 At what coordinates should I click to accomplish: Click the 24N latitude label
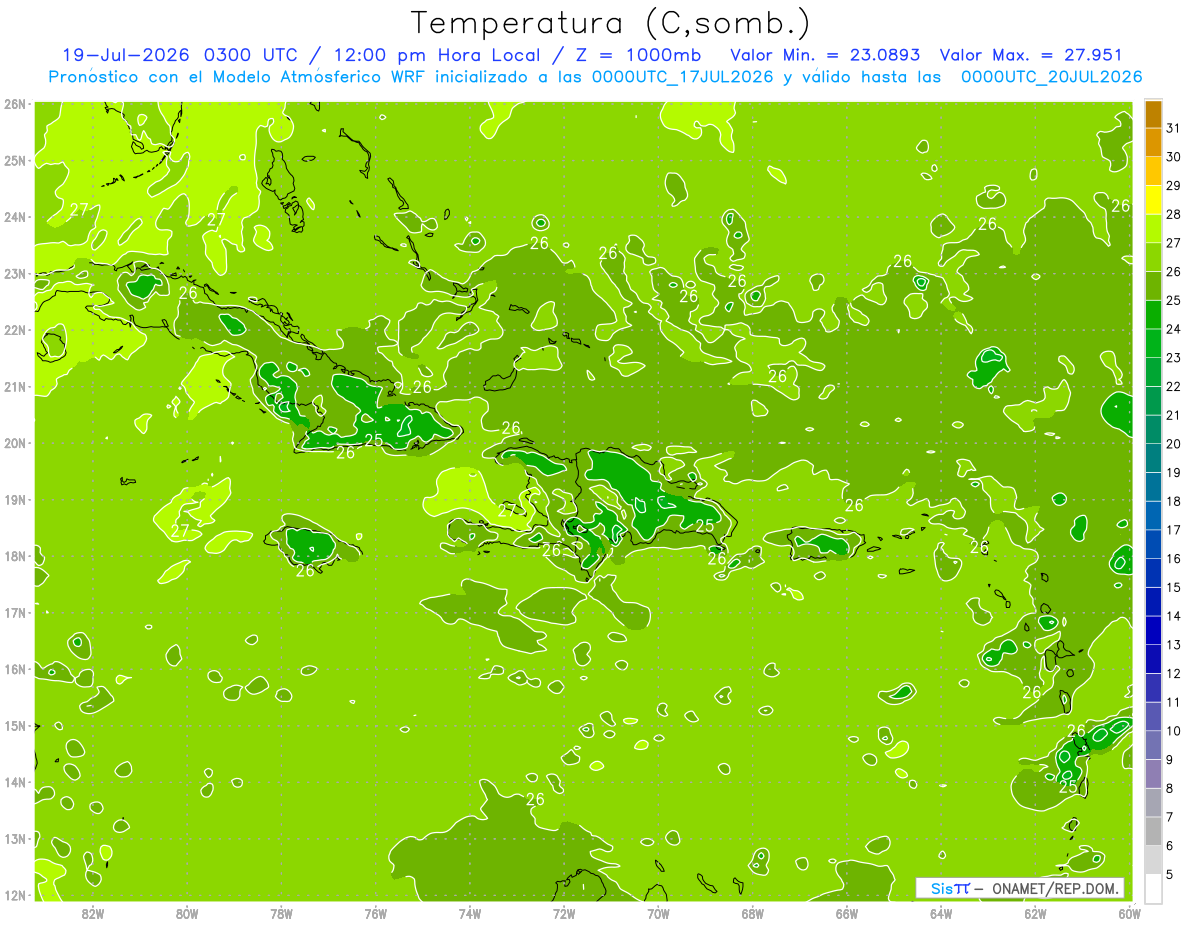click(x=15, y=217)
